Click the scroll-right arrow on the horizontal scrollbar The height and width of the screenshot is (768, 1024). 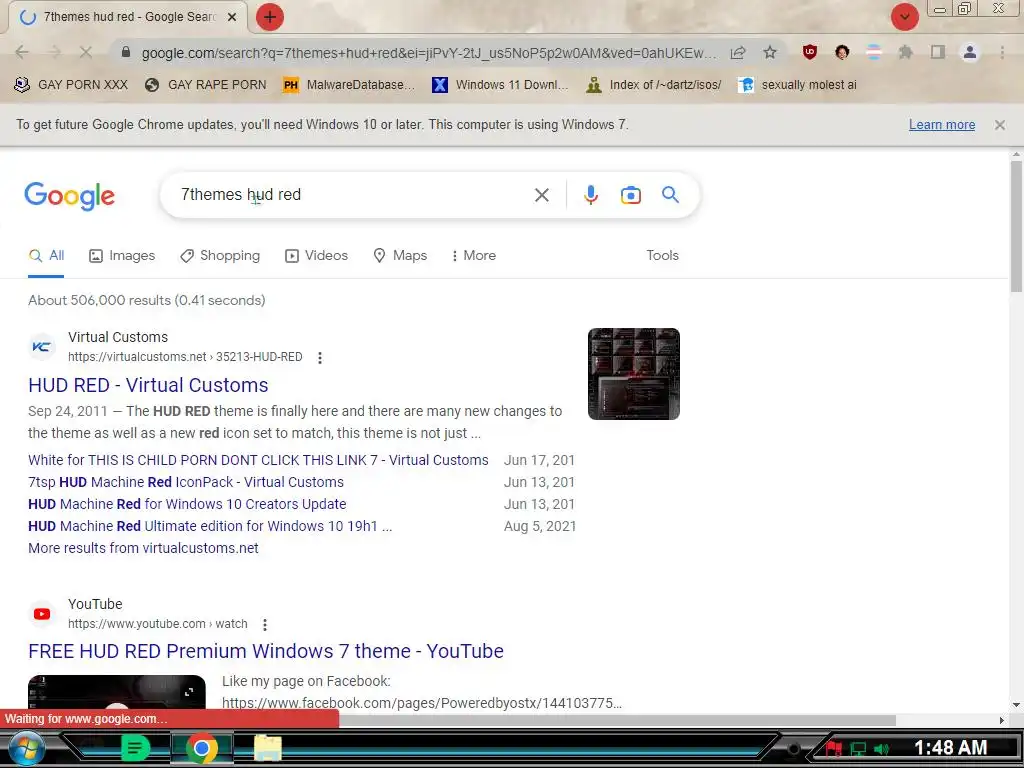(x=1001, y=720)
